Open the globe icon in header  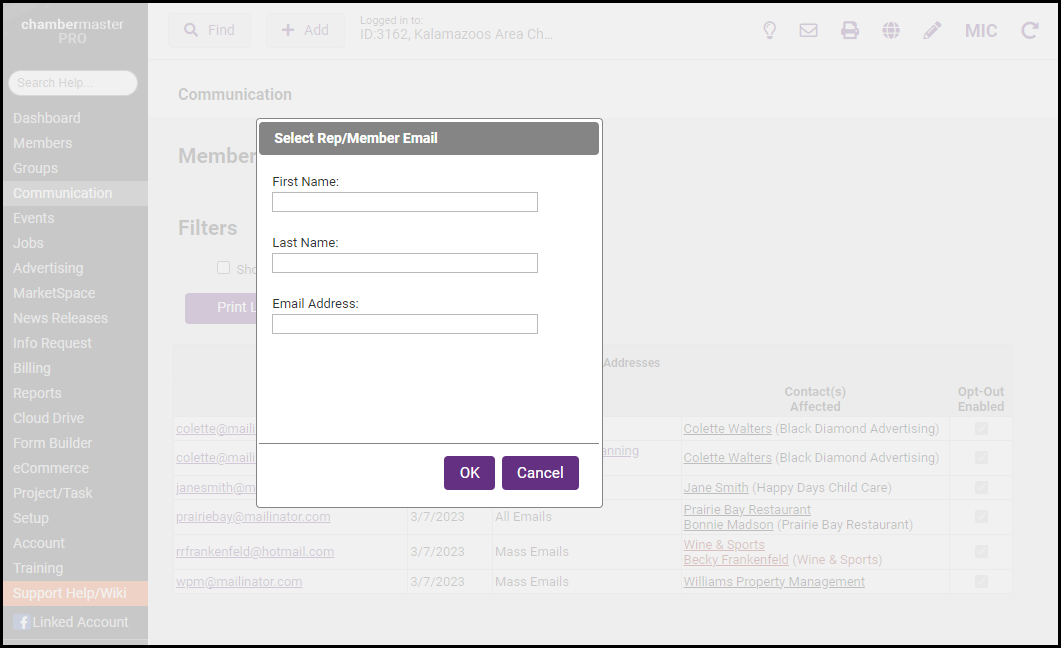click(891, 30)
